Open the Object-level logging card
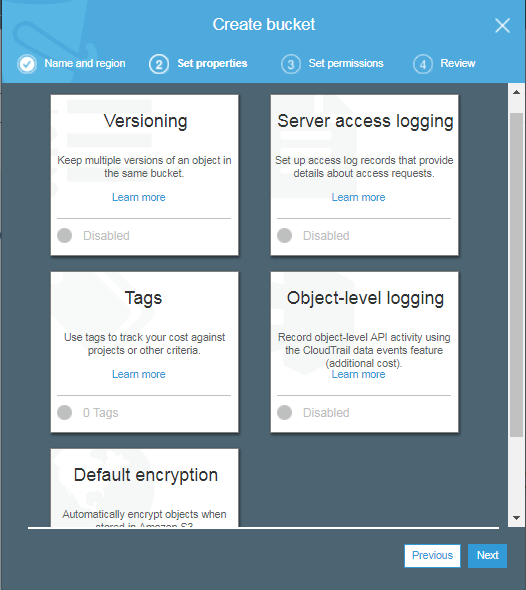Screen dimensions: 526x590 365,352
